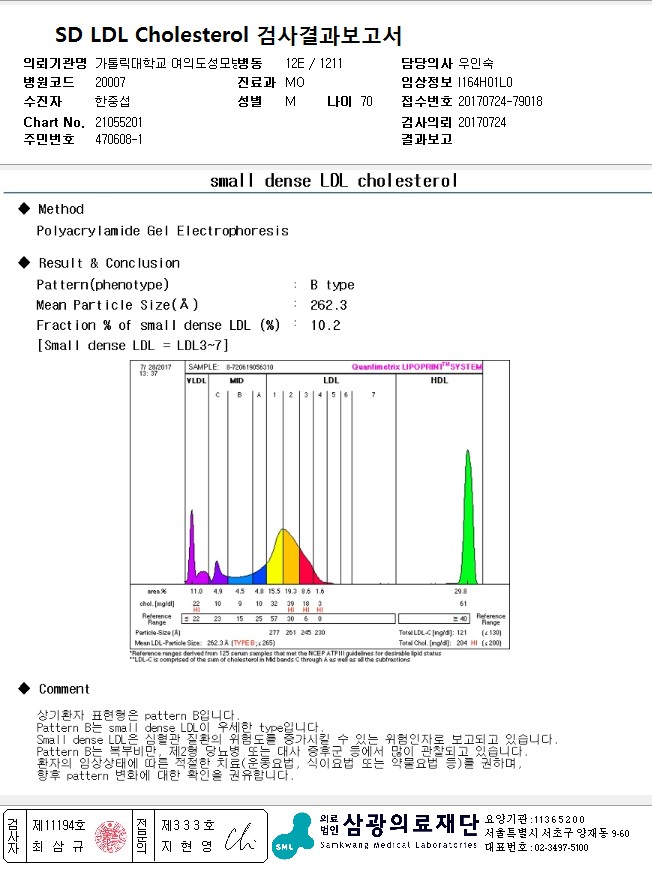Click the 'Mean LDL-Particle Size: 262.3 Å' chart line
652x874 pixels.
point(205,643)
